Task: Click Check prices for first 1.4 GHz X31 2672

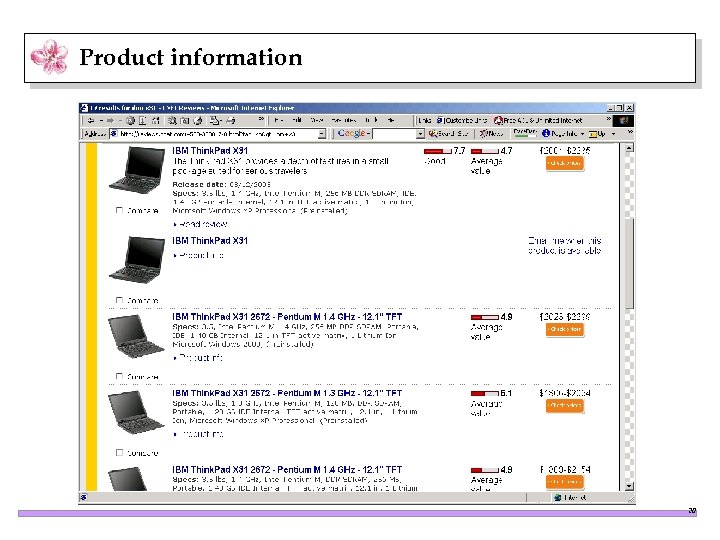Action: (565, 329)
